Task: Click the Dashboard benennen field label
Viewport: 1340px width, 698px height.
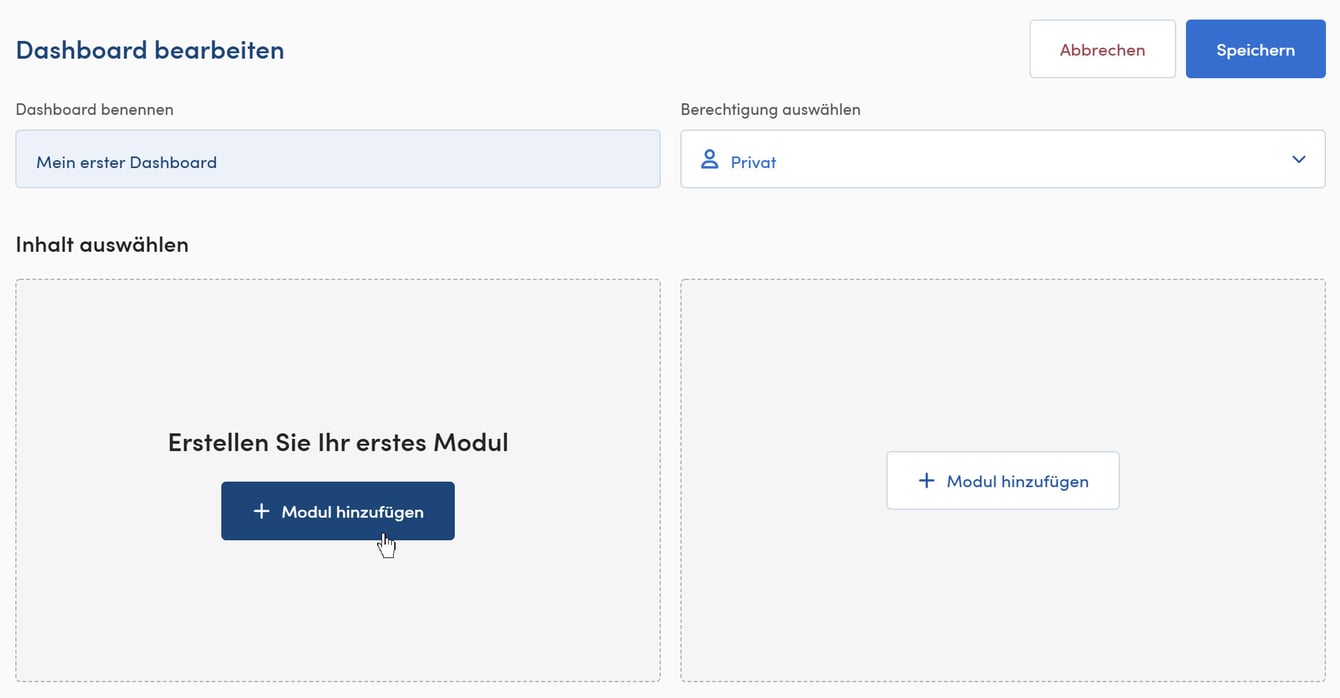Action: tap(94, 109)
